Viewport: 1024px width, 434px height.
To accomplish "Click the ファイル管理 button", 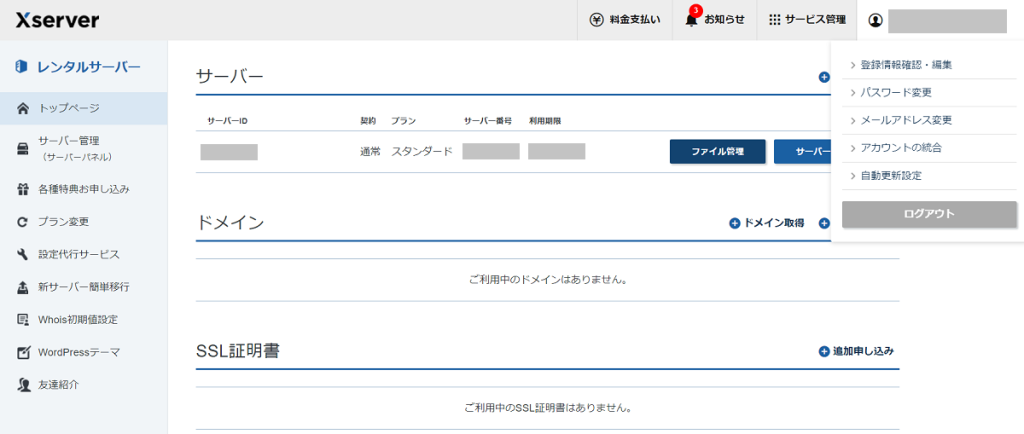I will 718,151.
